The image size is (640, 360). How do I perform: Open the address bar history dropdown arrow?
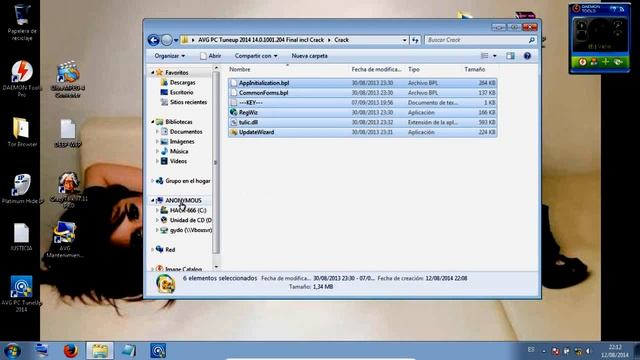[404, 40]
